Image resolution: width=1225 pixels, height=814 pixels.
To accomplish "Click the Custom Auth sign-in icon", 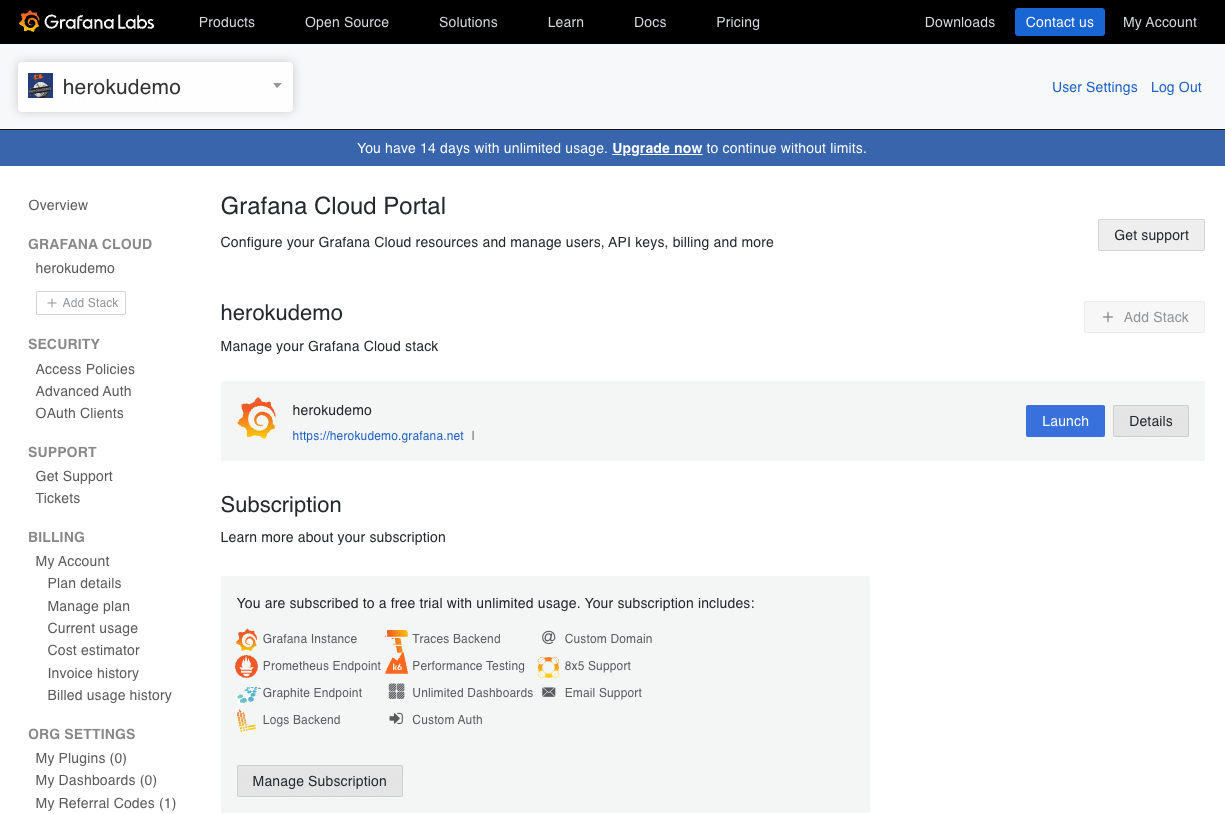I will click(396, 719).
